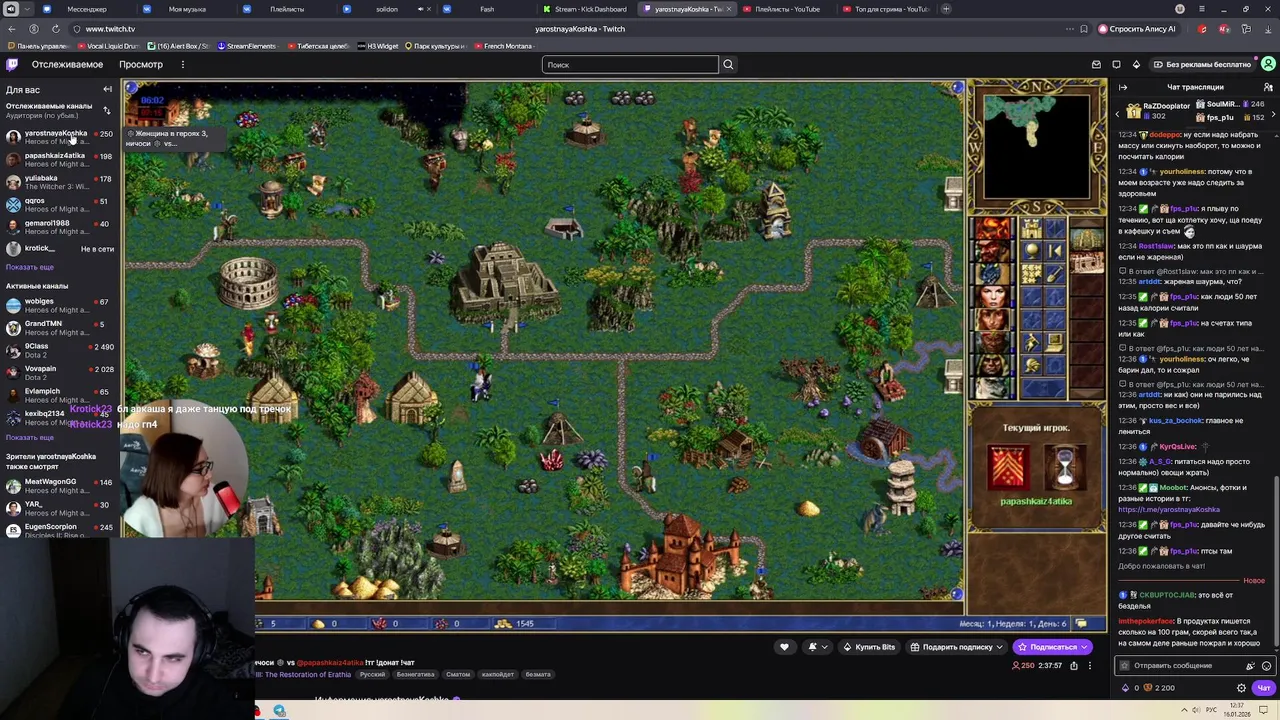Open the yarostnayaKoshka channel in sidebar

click(x=59, y=137)
